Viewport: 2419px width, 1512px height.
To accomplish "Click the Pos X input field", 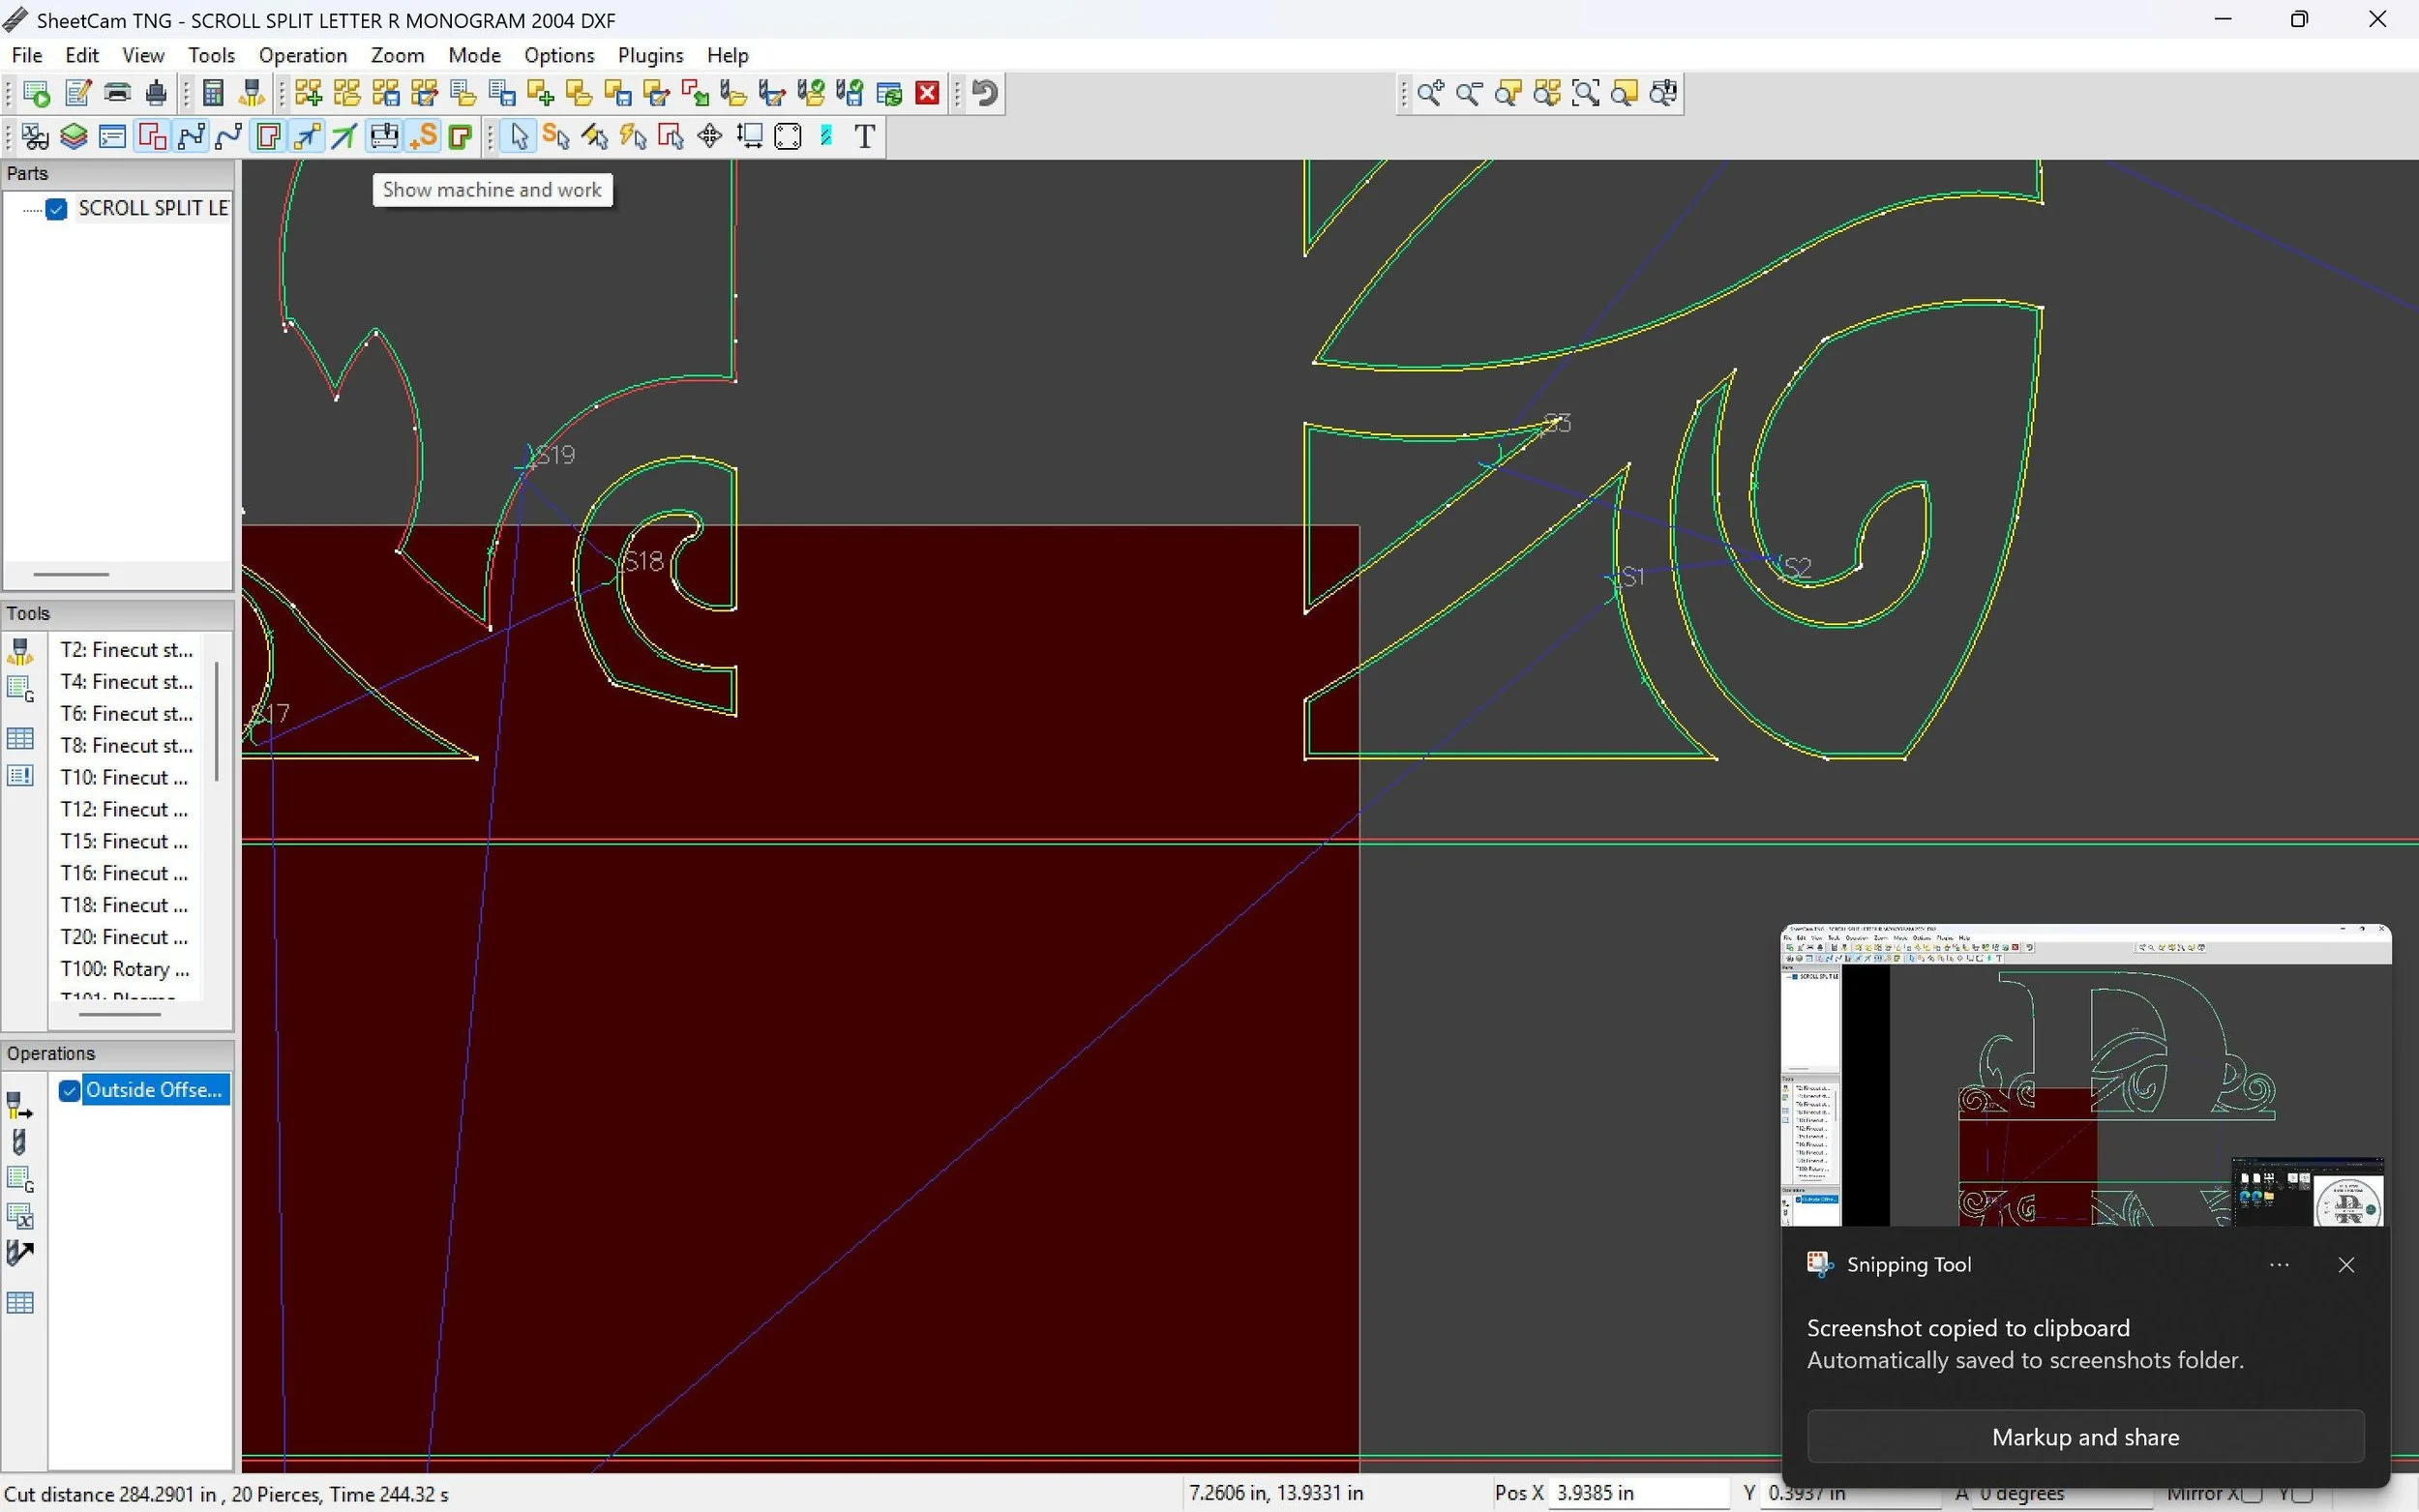I will 1638,1493.
